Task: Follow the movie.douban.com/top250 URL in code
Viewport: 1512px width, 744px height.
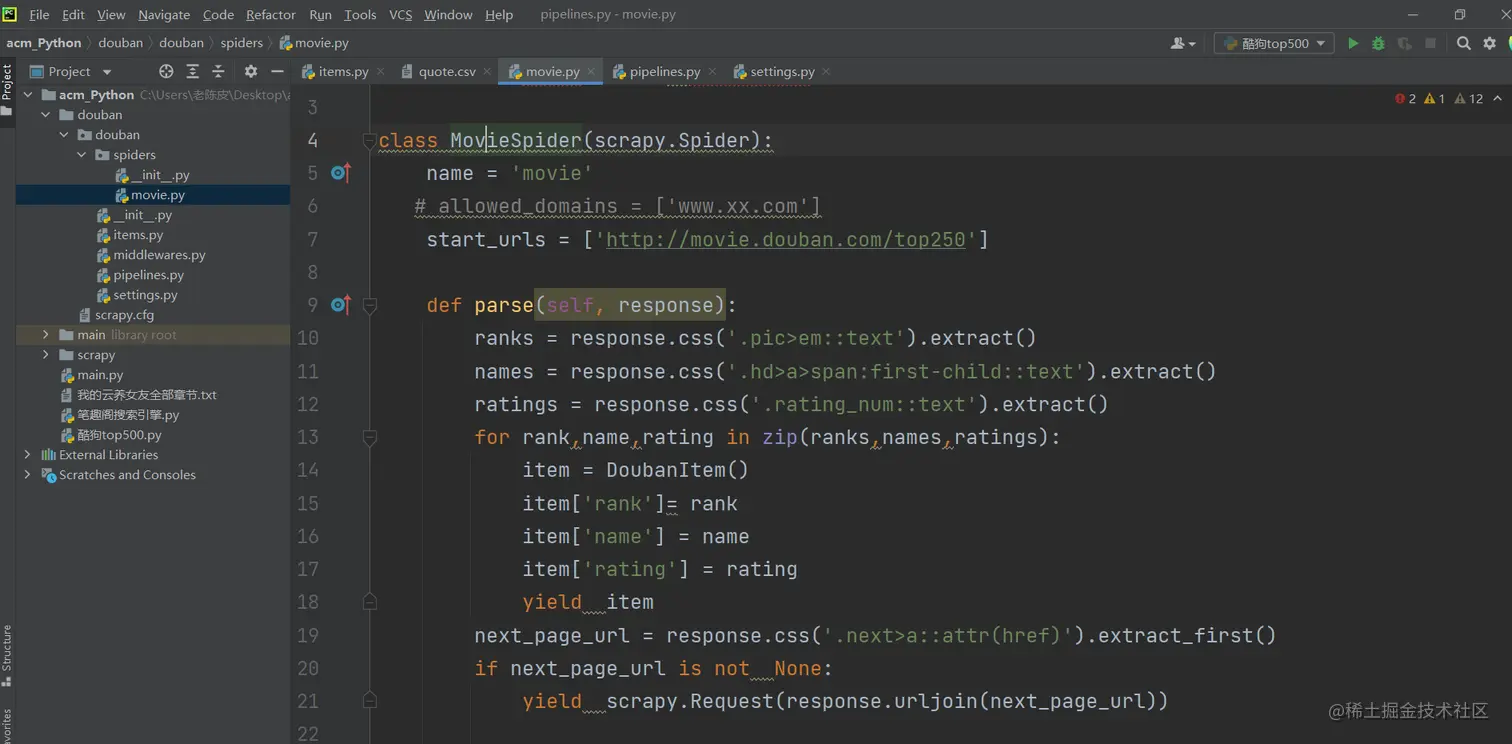Action: pos(785,240)
